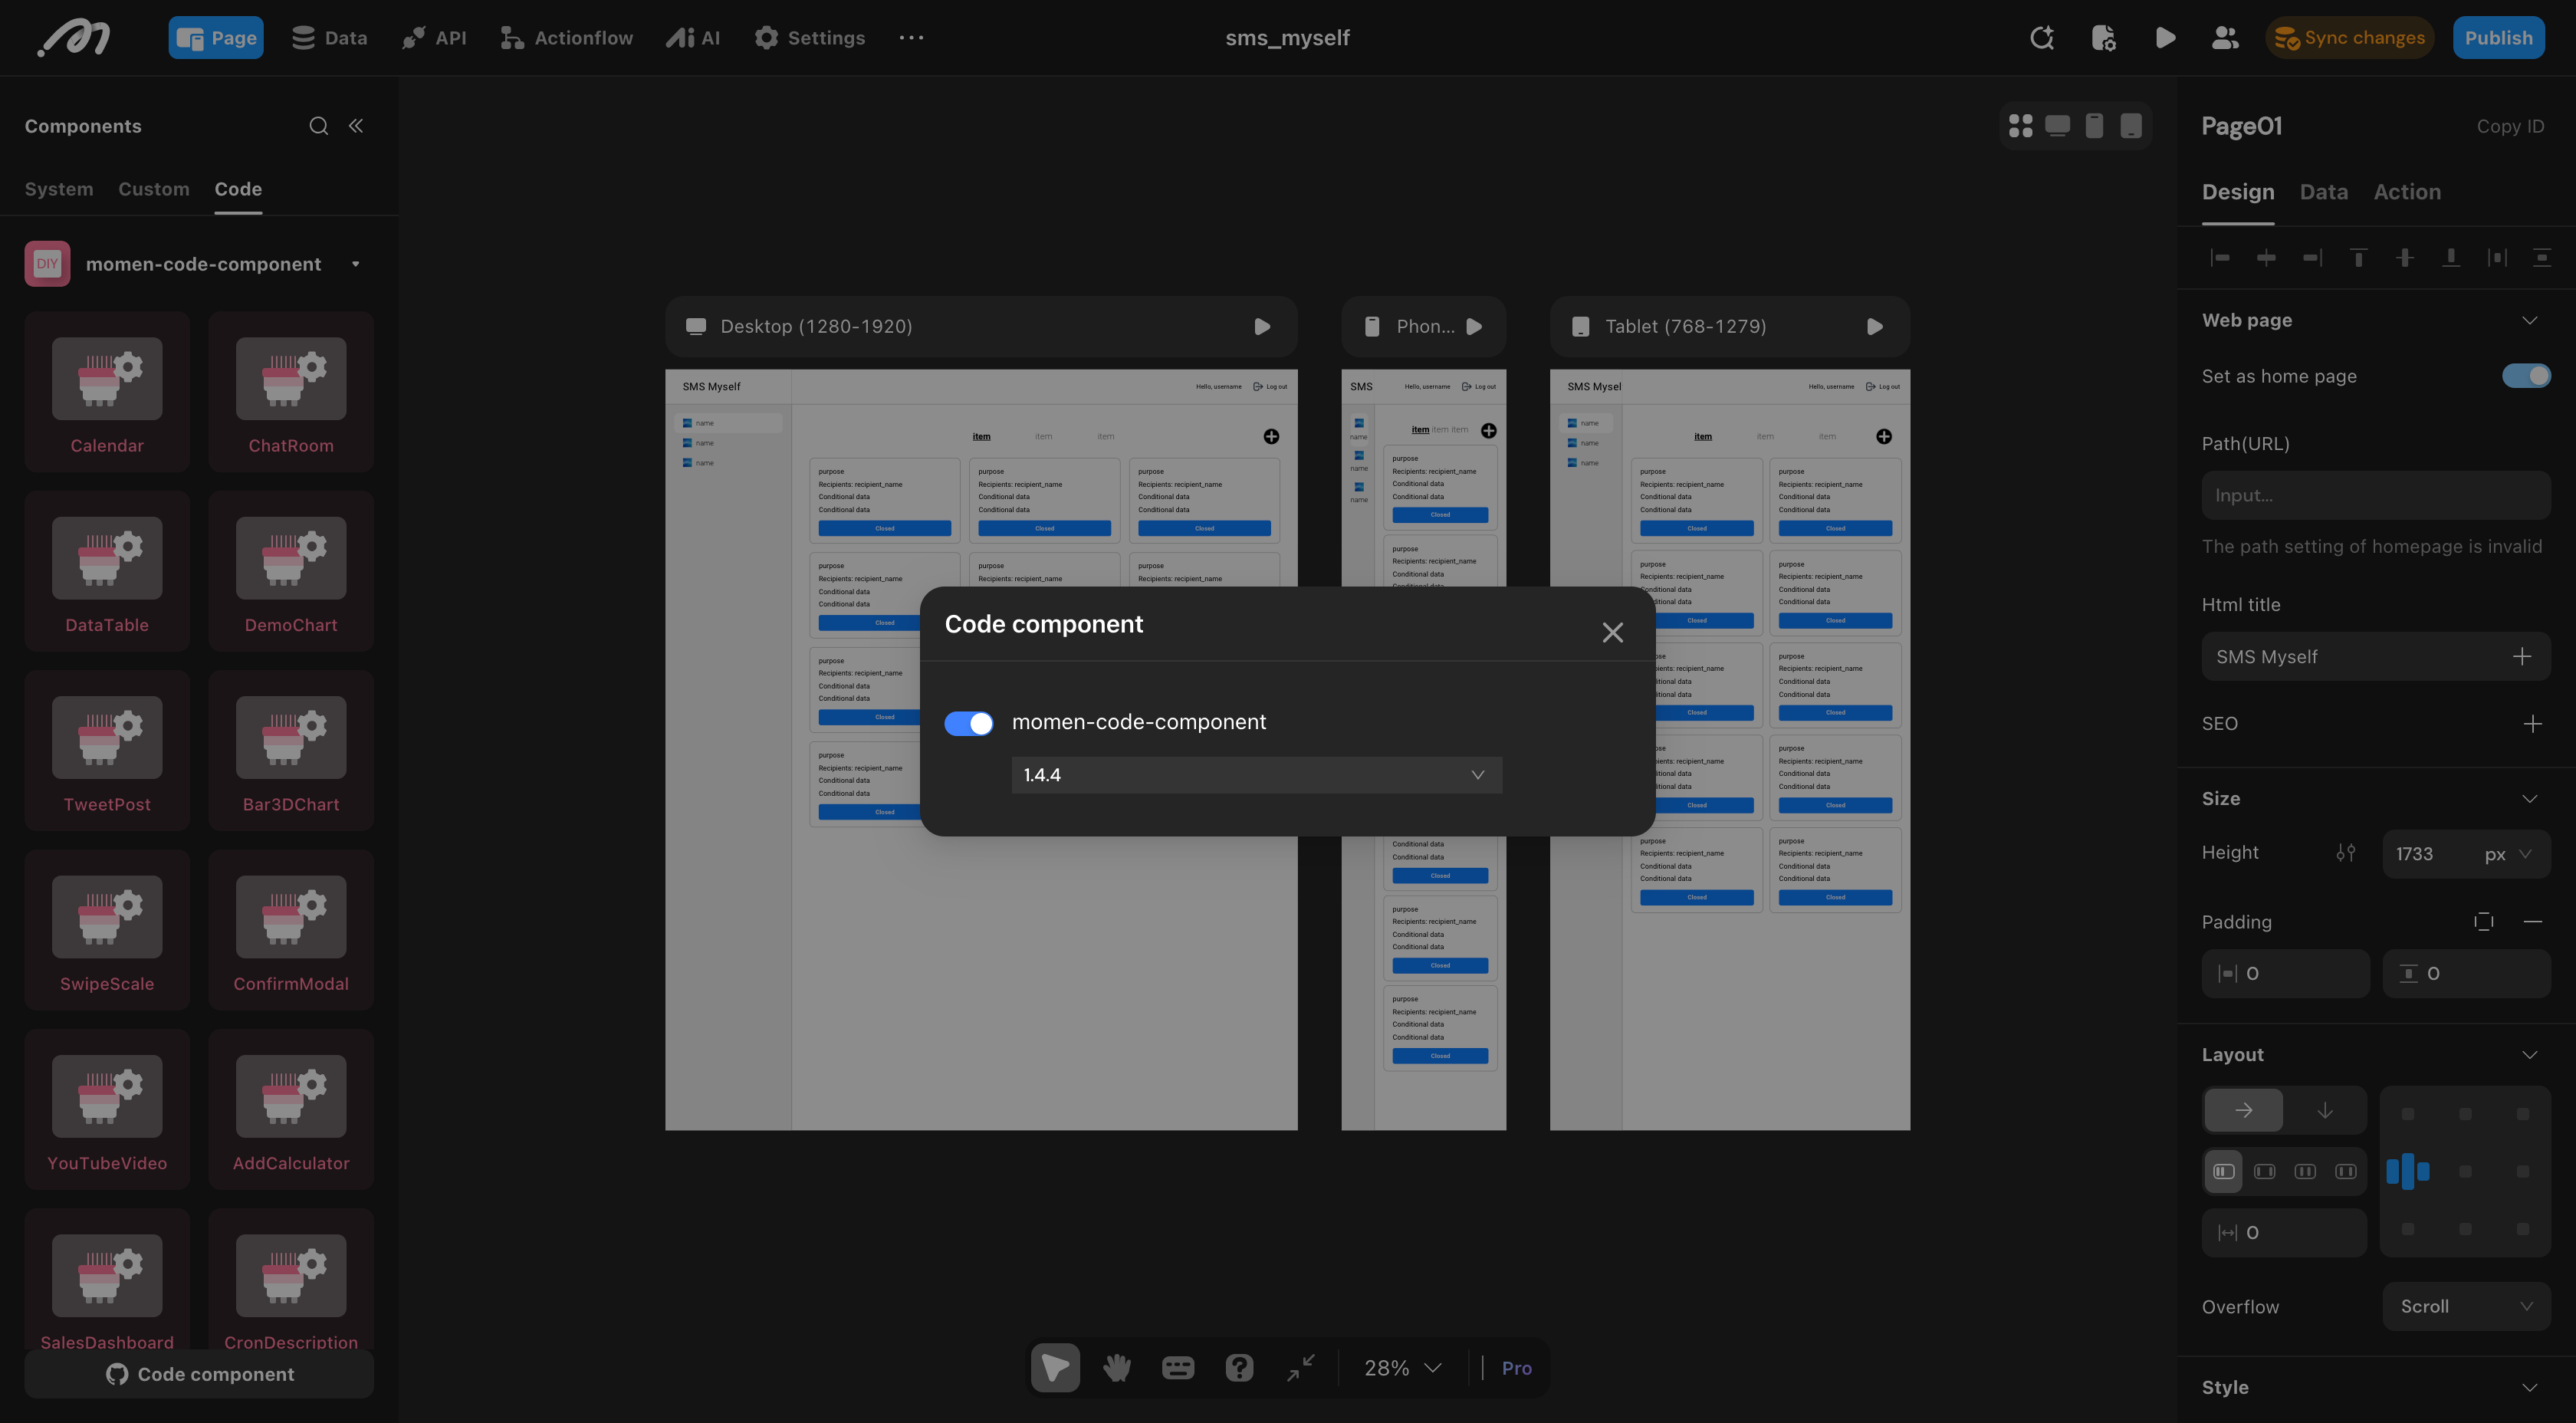Switch to the Page tab
The height and width of the screenshot is (1423, 2576).
pos(216,38)
